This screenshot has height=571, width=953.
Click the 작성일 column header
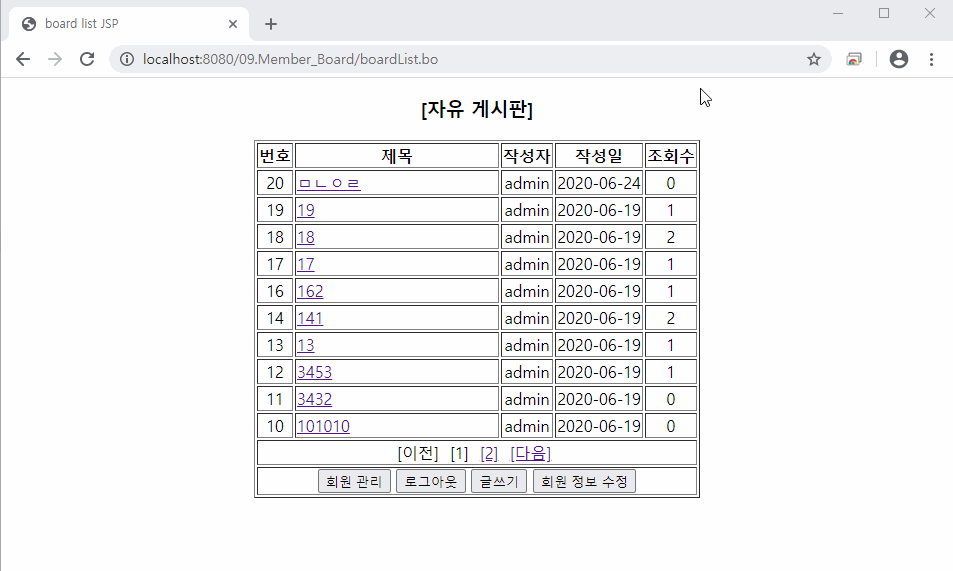coord(599,156)
